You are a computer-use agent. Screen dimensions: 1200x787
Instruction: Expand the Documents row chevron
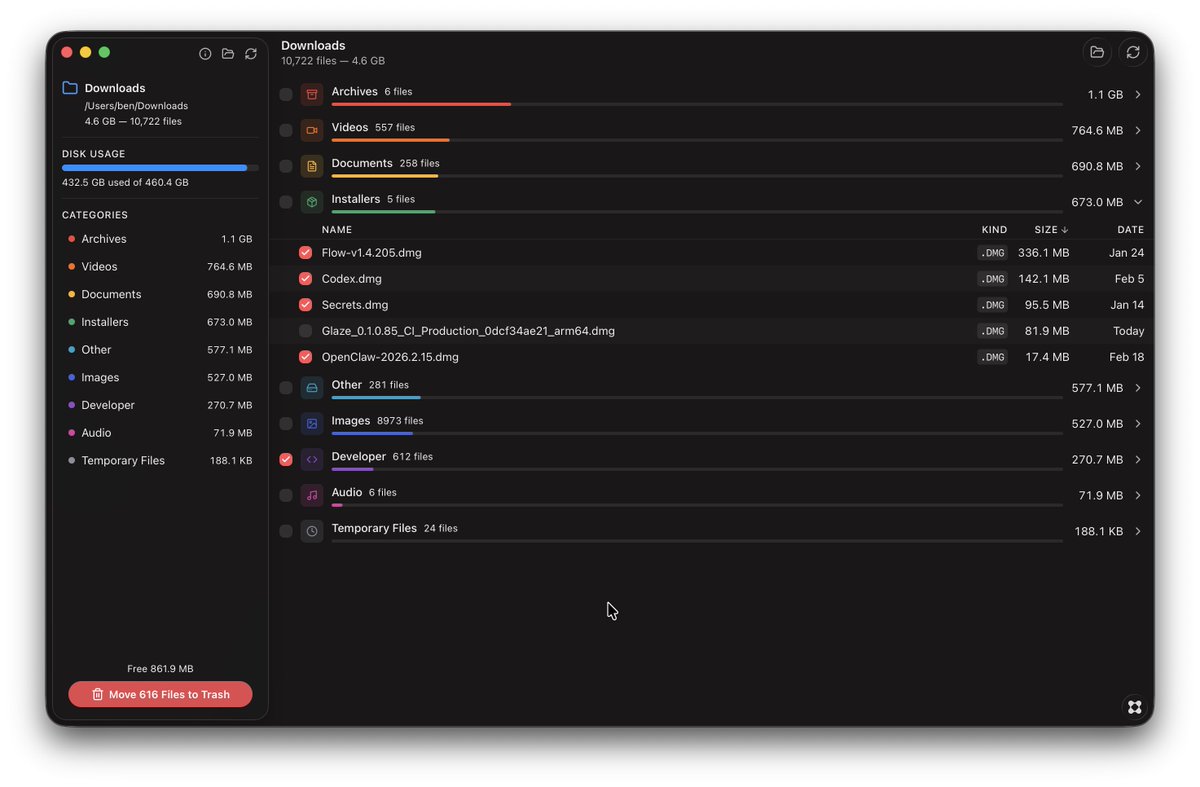(1138, 167)
